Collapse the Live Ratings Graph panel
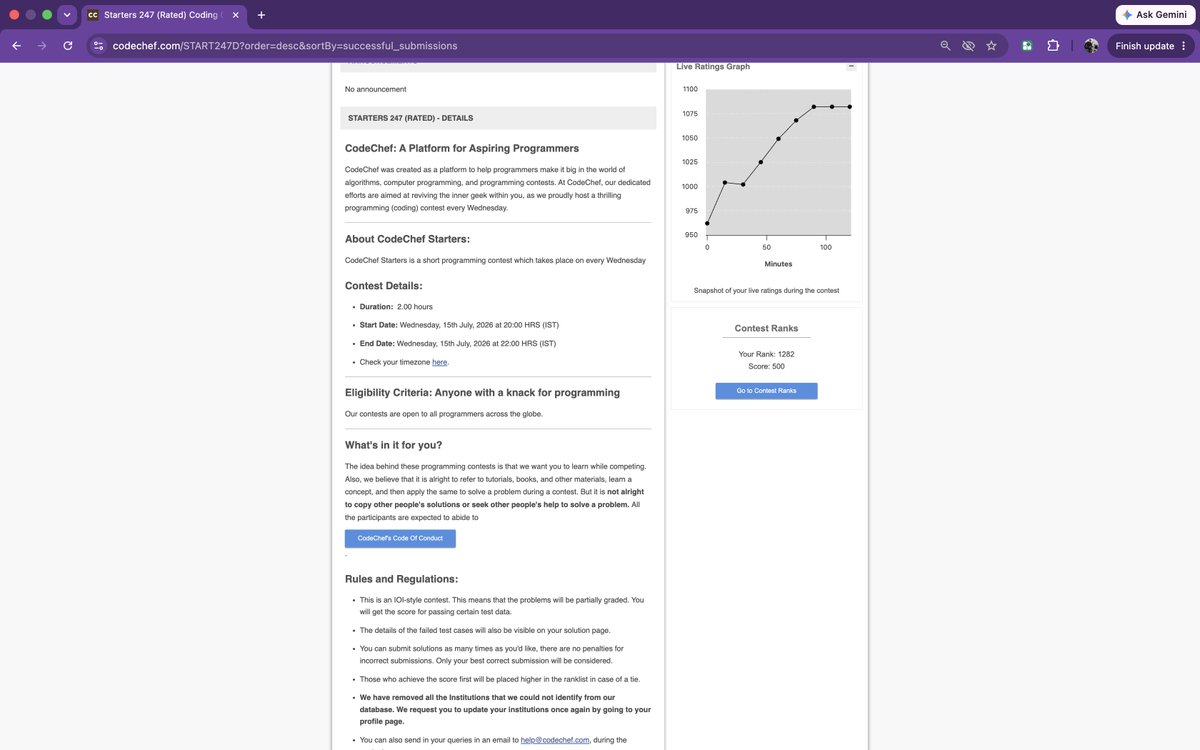 click(x=851, y=66)
